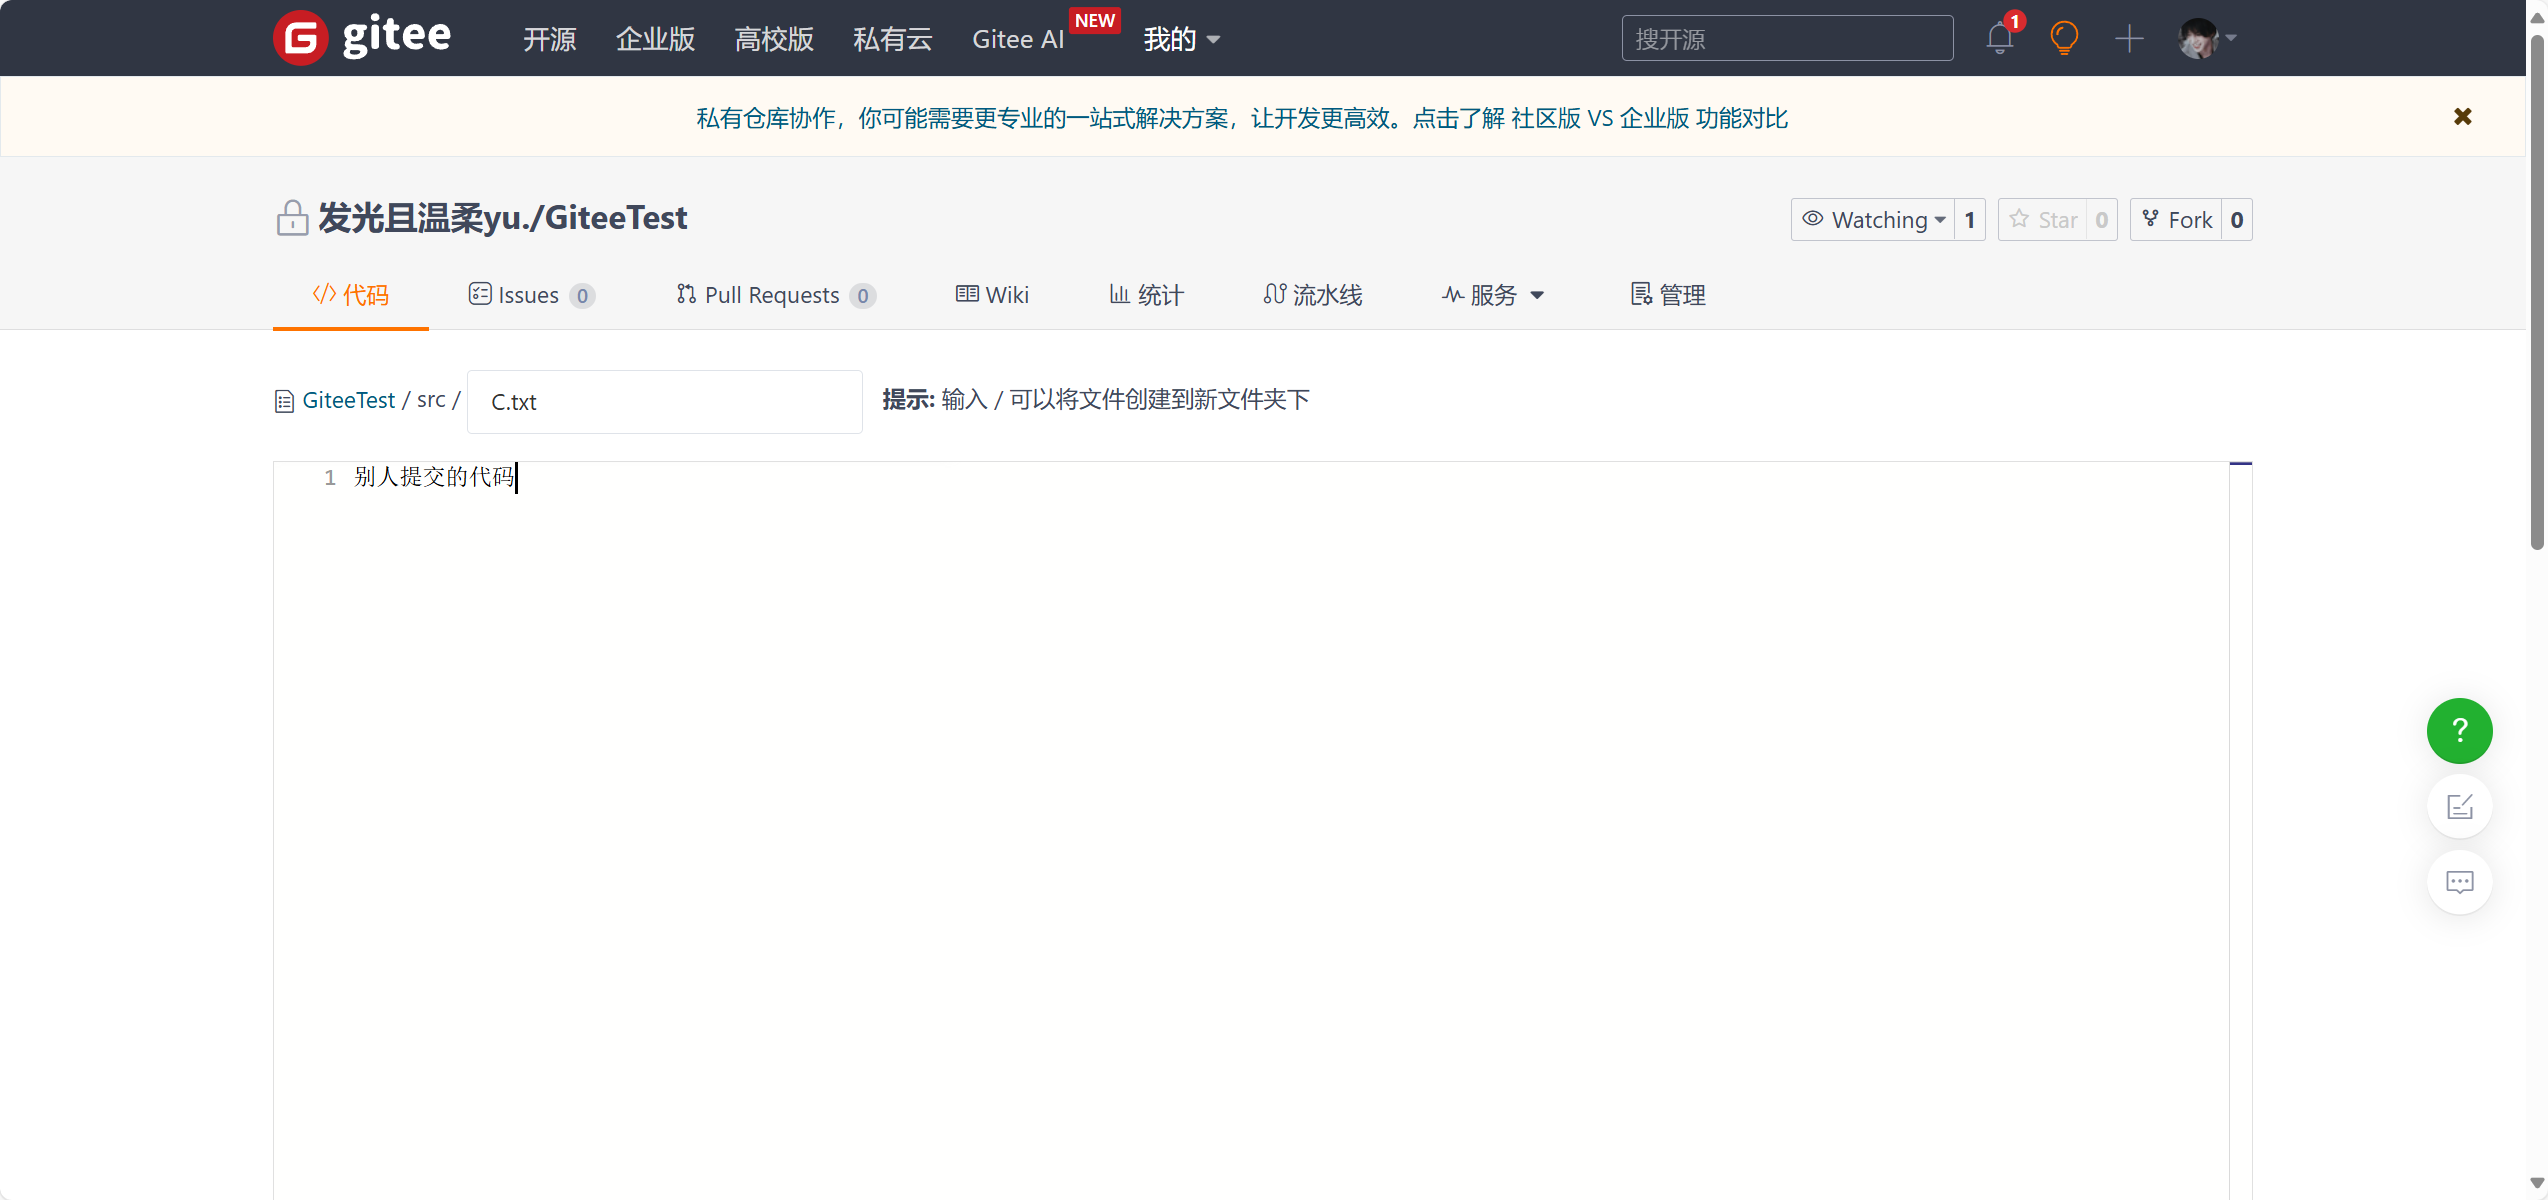
Task: Expand the 我的 dropdown
Action: (x=1182, y=39)
